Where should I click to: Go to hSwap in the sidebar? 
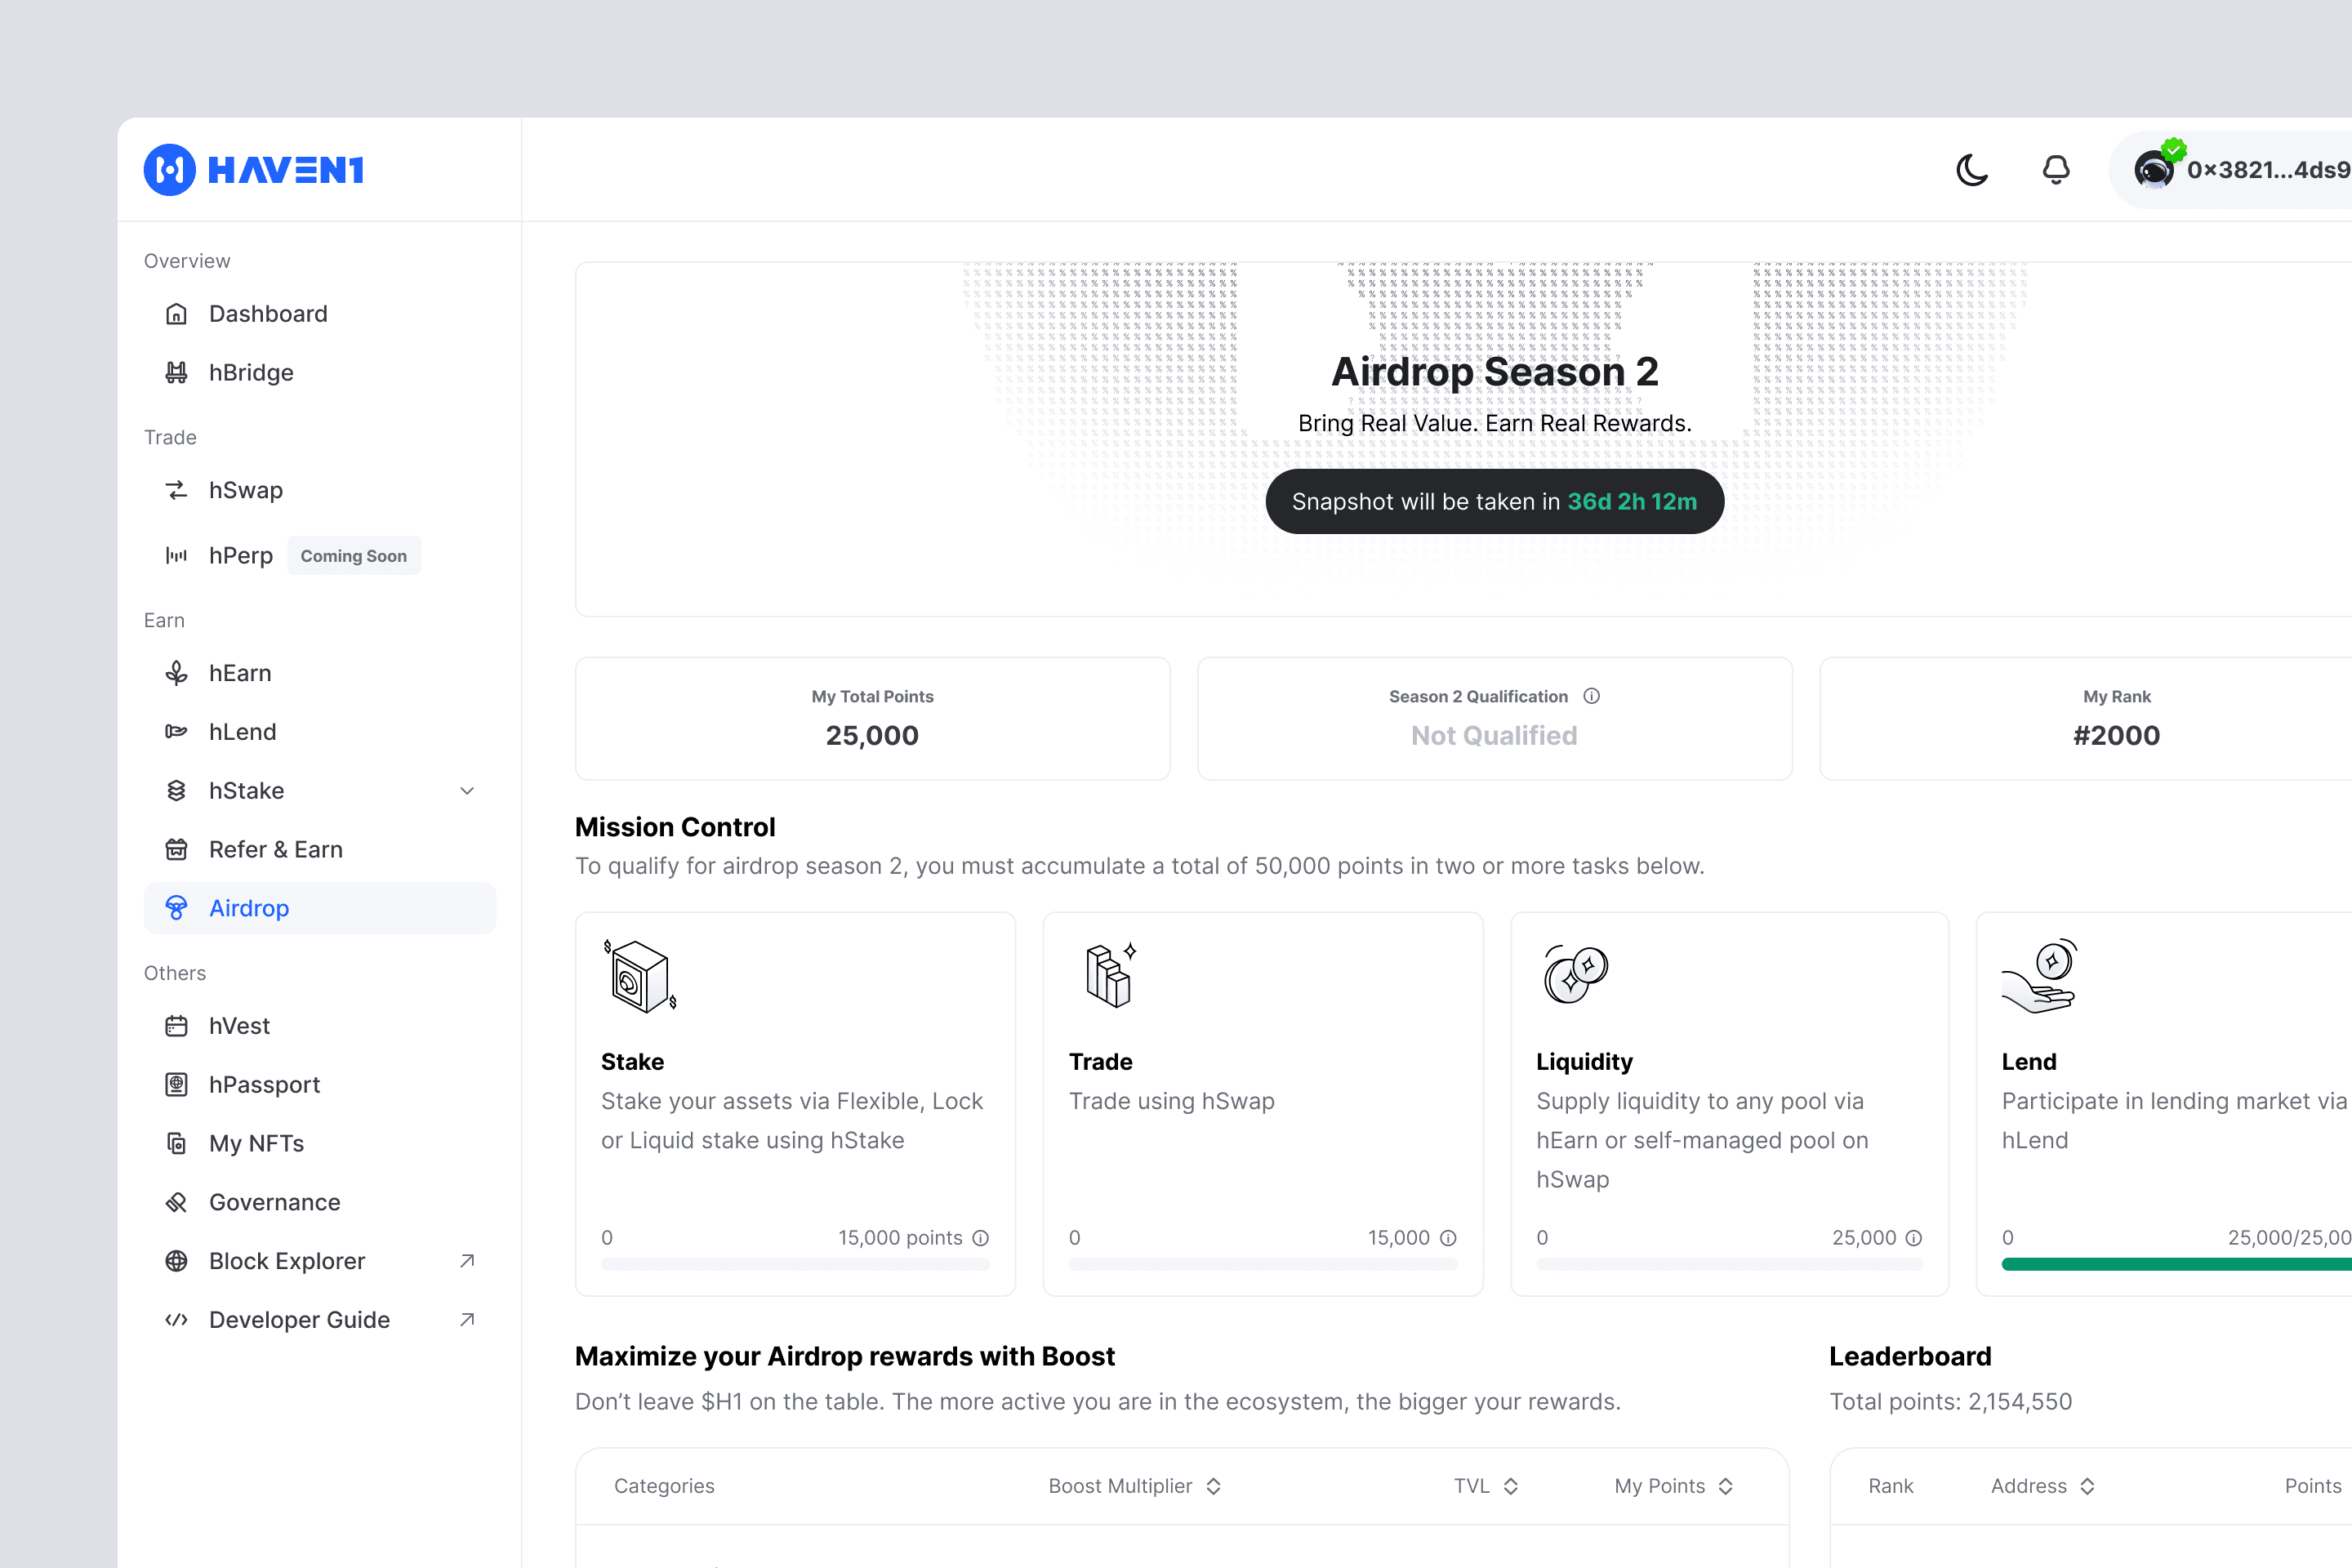[246, 490]
